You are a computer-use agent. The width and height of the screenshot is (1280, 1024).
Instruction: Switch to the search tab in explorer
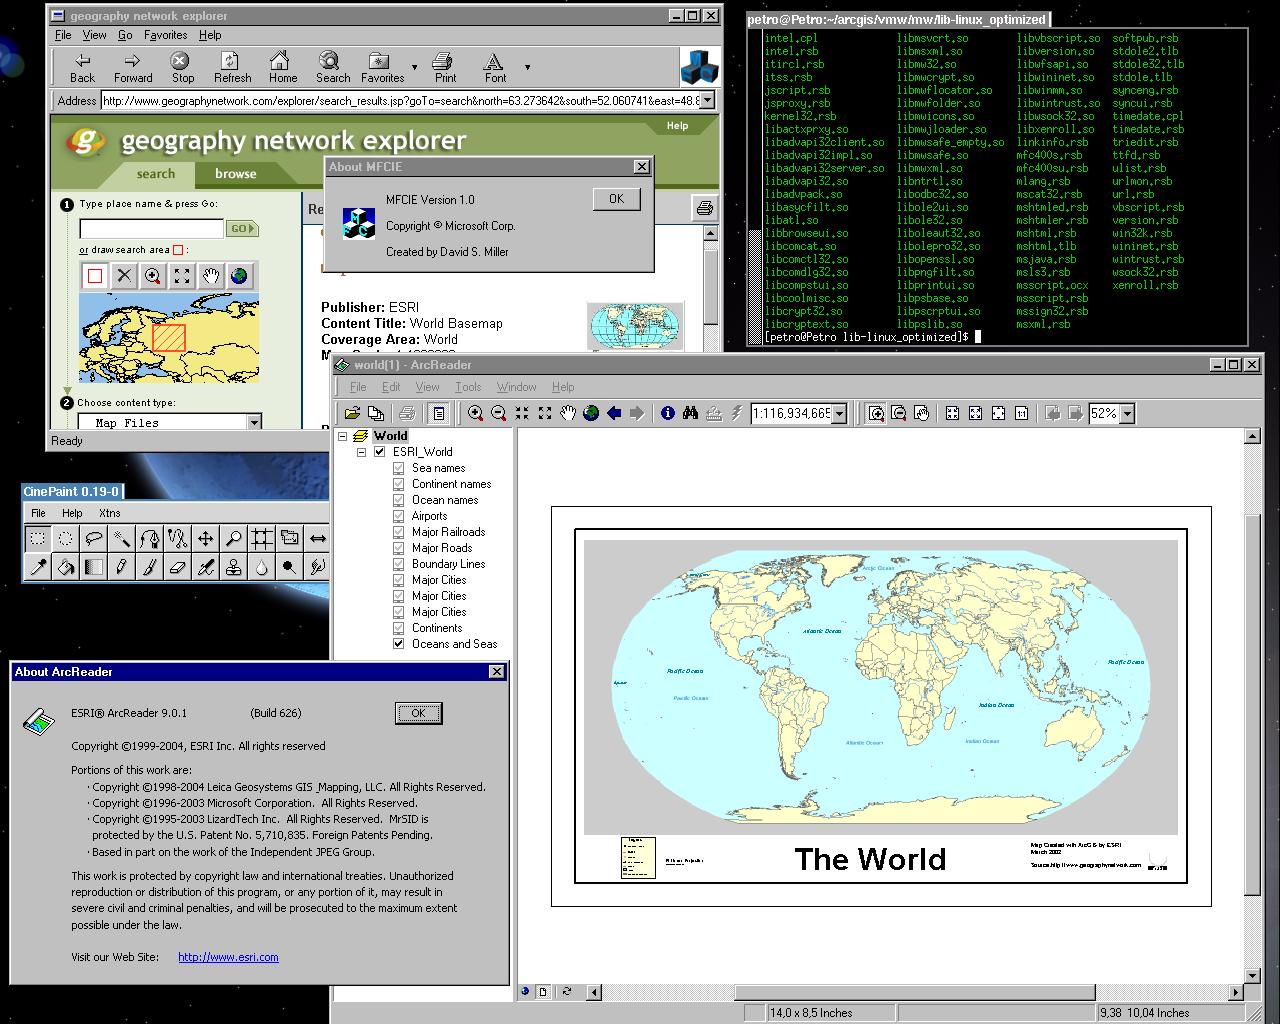coord(156,173)
